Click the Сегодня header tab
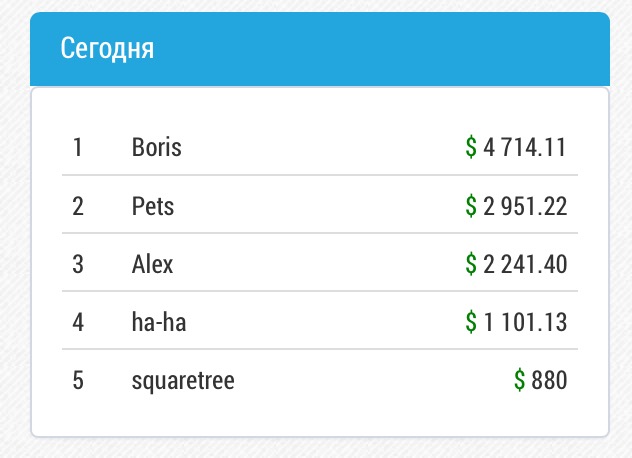The image size is (632, 458). [320, 49]
